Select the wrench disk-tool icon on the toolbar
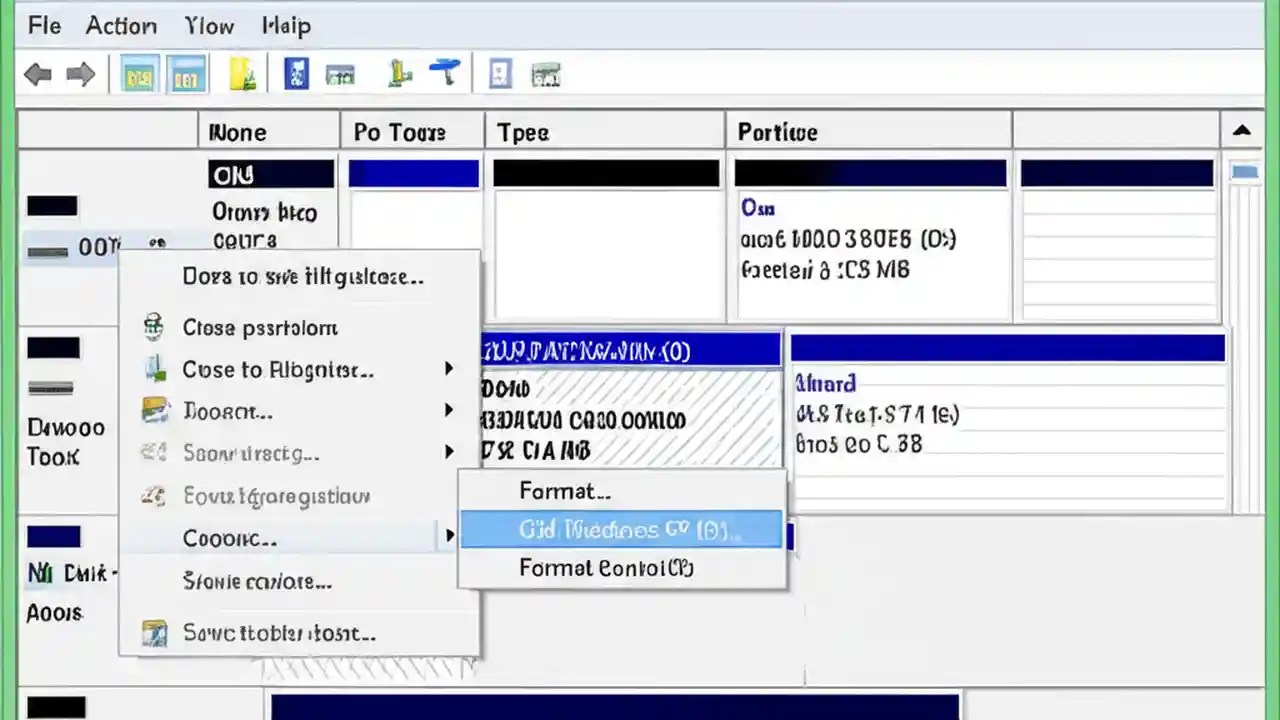Viewport: 1280px width, 720px height. click(443, 72)
